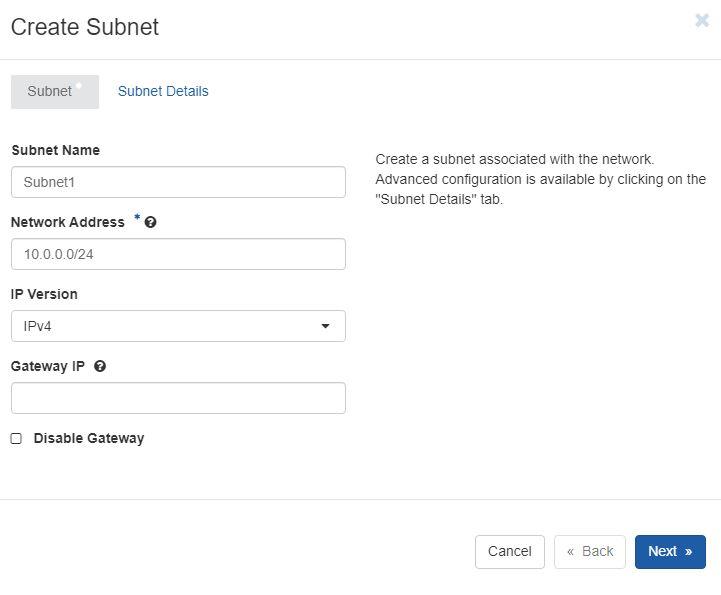Focus the Subnet Name input field
Screen dimensions: 721x595
coord(178,182)
